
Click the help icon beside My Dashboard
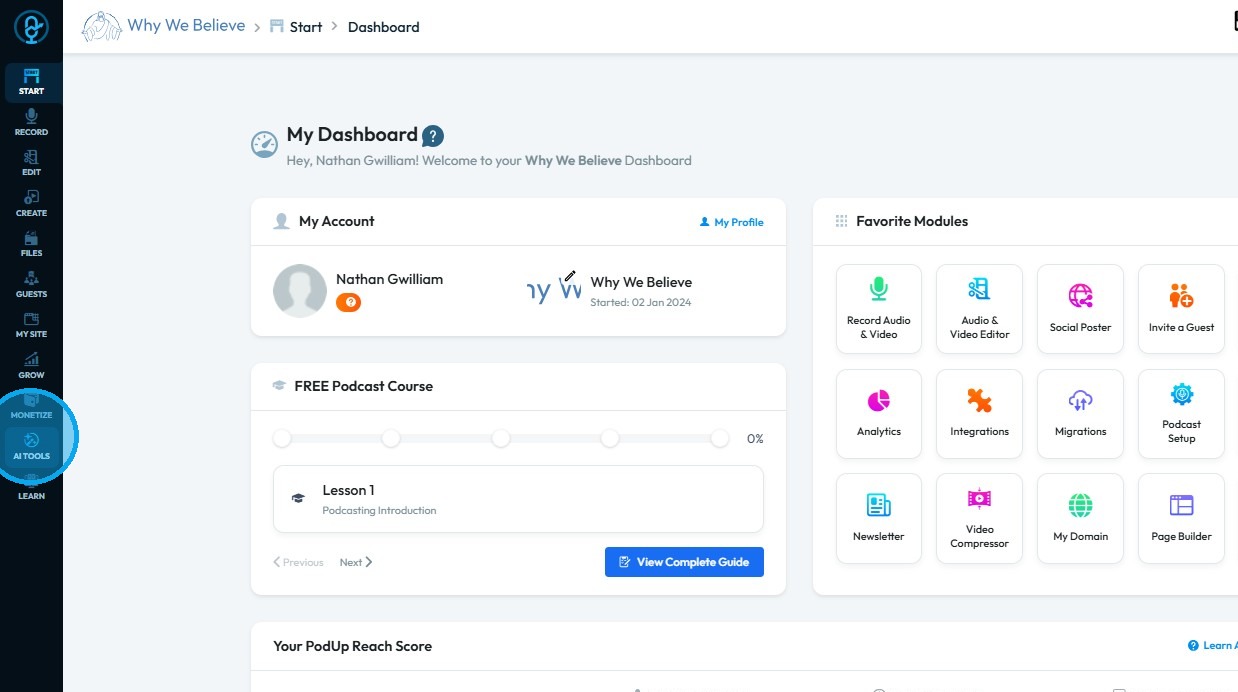433,136
